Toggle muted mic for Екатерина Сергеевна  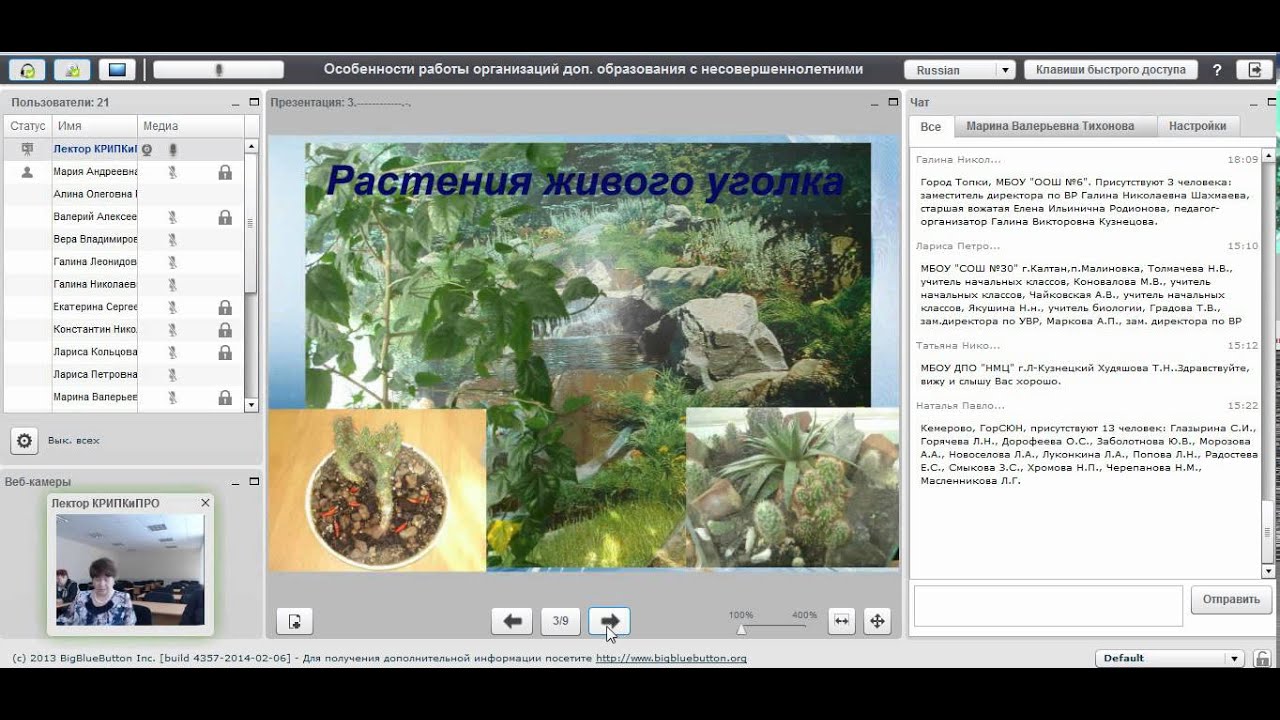click(172, 307)
